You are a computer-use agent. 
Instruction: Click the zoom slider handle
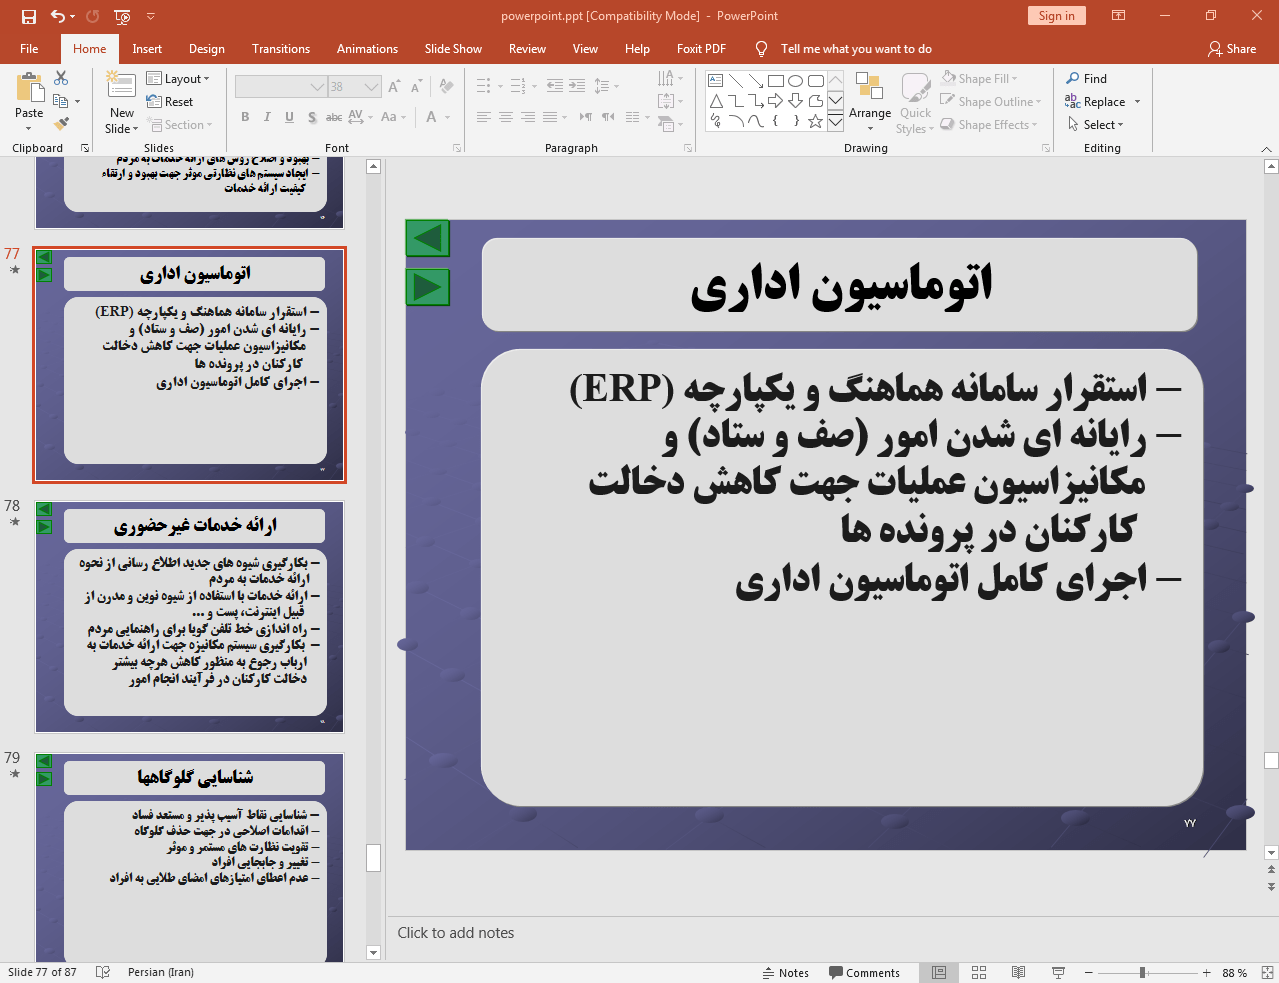(1143, 973)
